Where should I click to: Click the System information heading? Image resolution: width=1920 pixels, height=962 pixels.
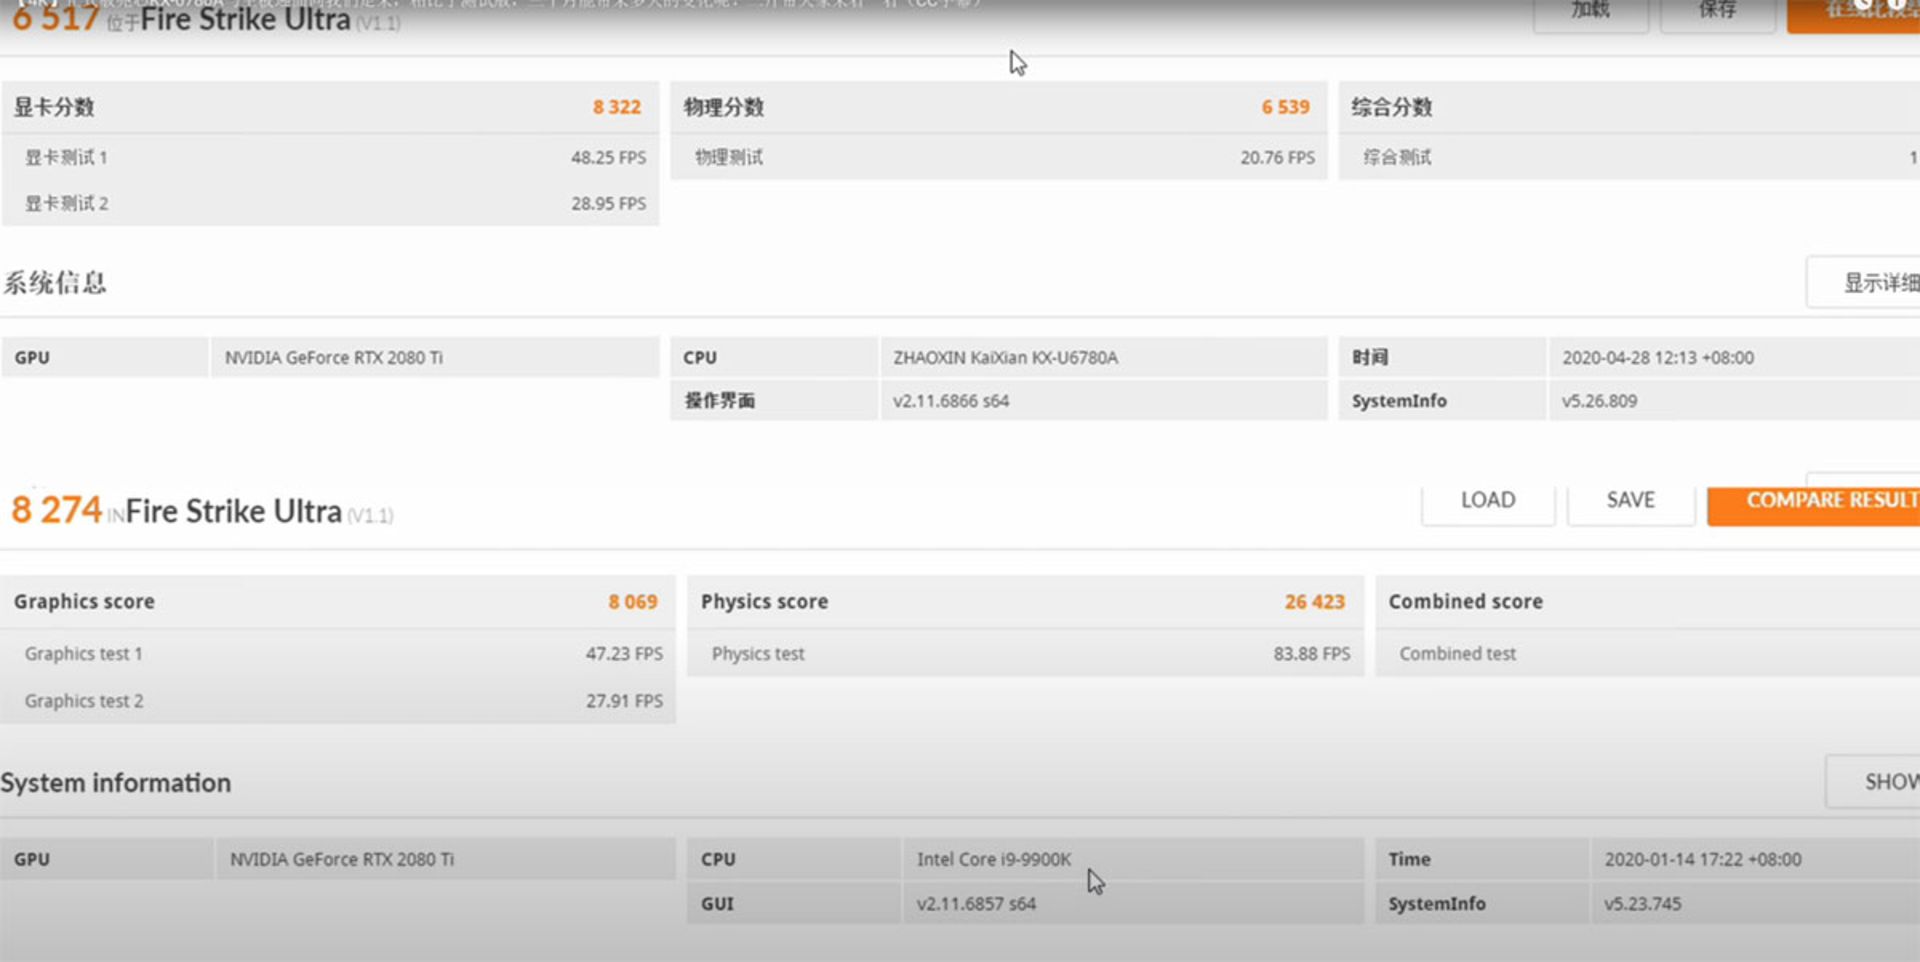coord(116,783)
